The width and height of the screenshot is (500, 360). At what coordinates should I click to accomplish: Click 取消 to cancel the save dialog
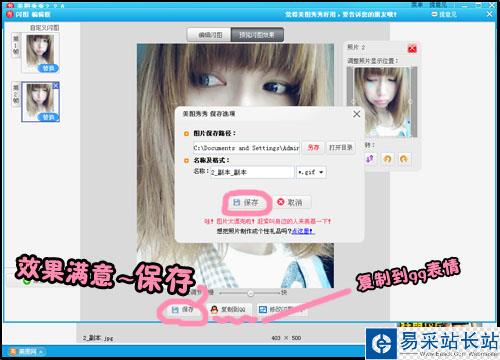coord(292,202)
